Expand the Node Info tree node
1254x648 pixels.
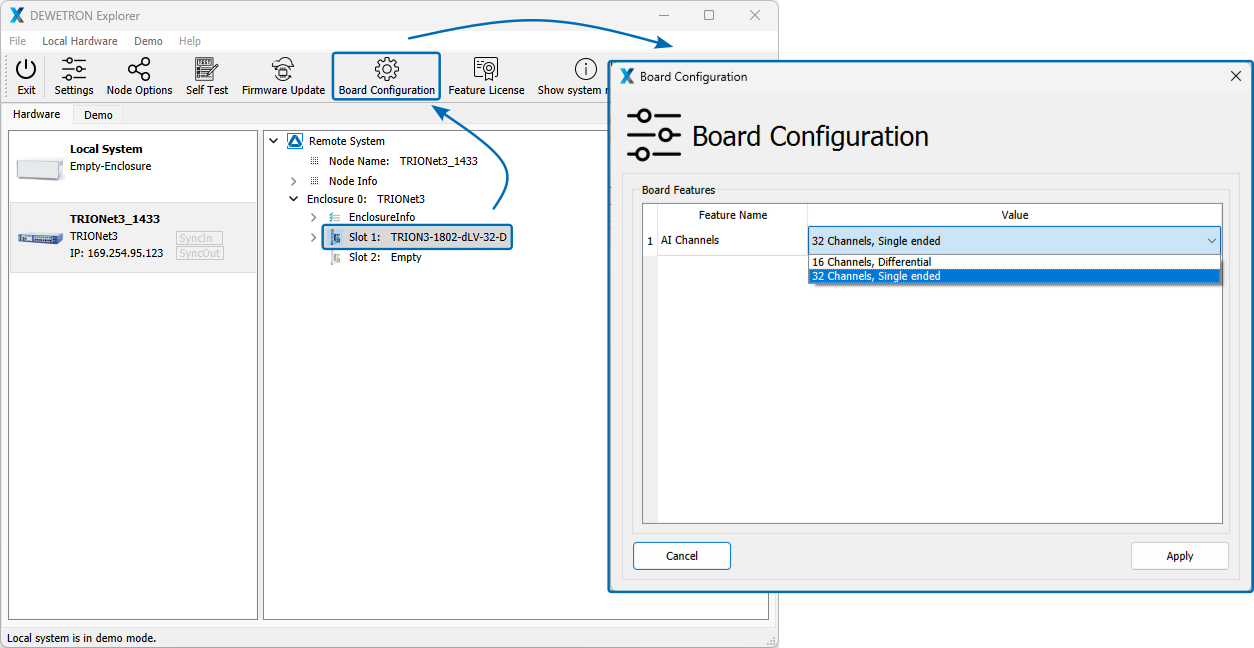pos(293,181)
